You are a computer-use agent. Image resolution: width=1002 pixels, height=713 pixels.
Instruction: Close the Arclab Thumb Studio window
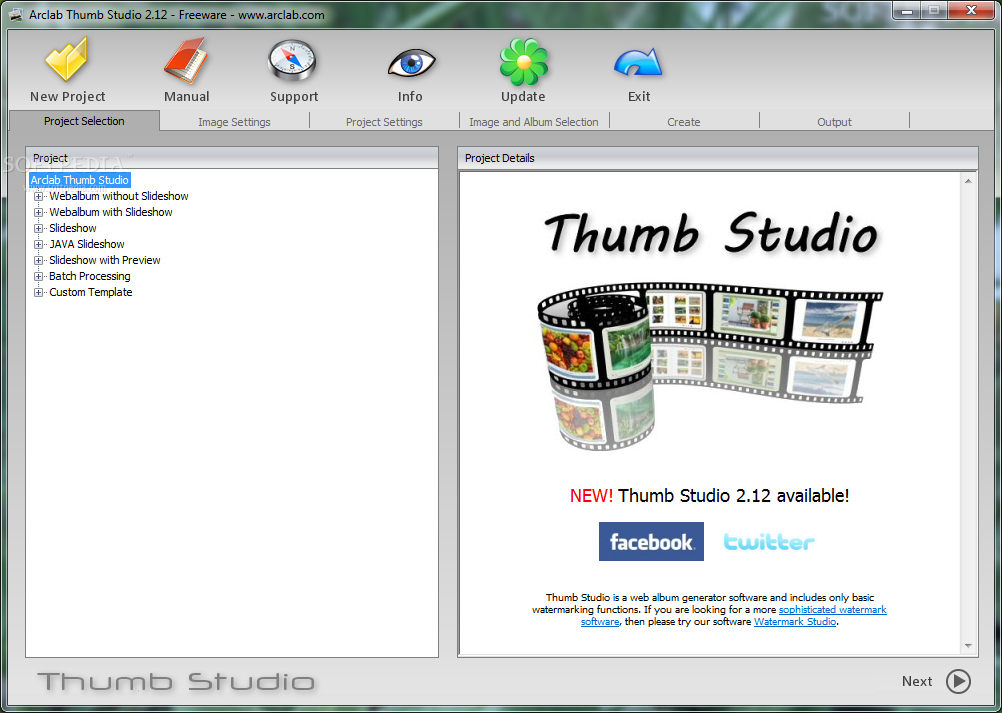coord(971,10)
